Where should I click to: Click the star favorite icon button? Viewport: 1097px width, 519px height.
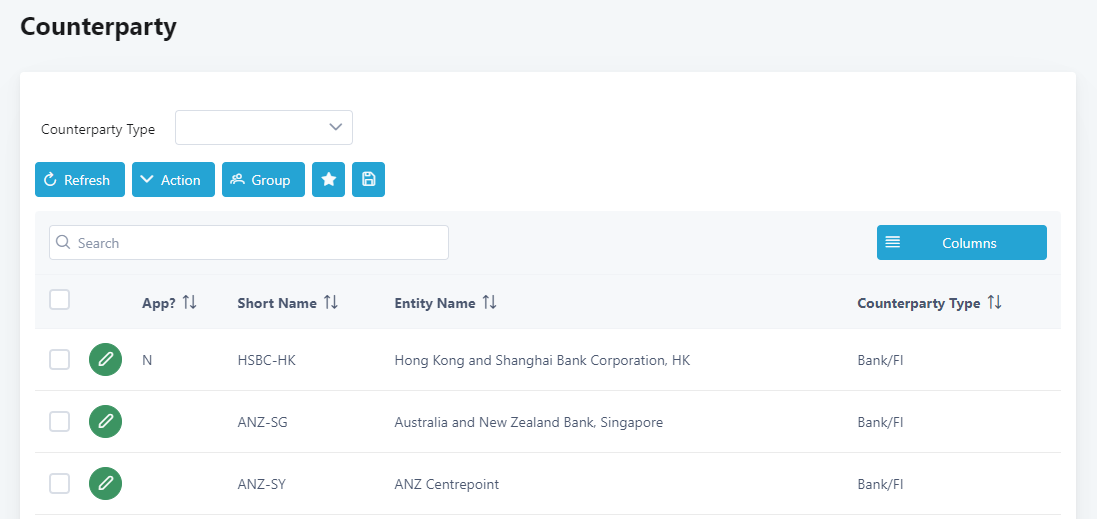(328, 180)
